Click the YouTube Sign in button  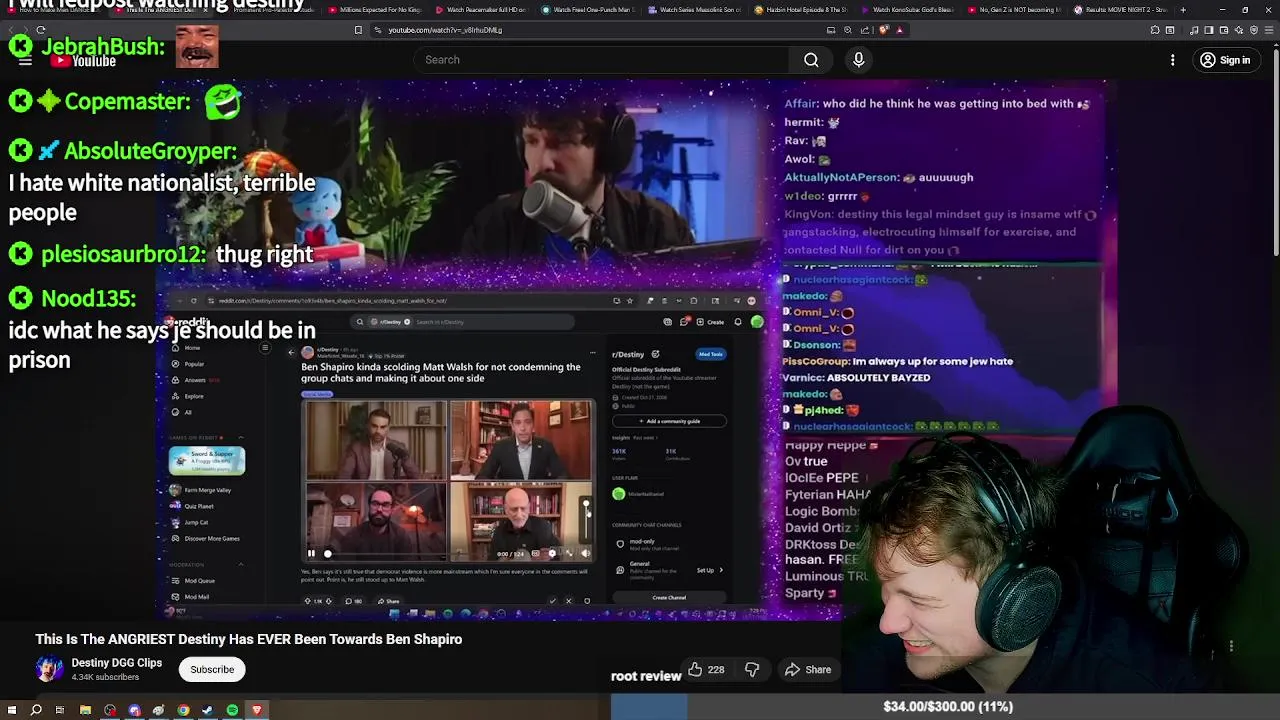pos(1226,60)
